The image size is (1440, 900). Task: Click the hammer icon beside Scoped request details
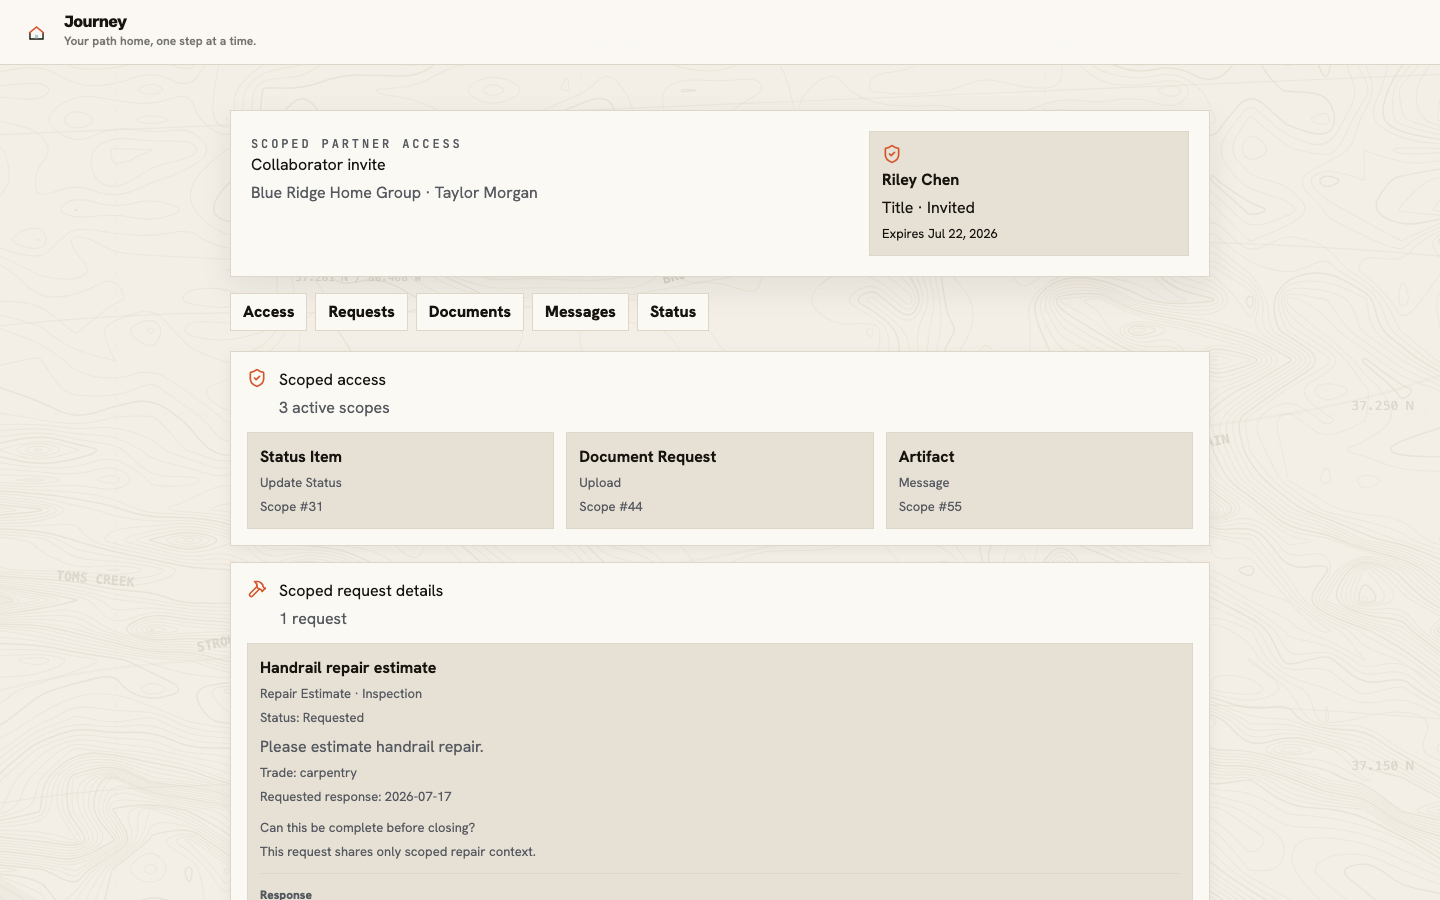[257, 589]
